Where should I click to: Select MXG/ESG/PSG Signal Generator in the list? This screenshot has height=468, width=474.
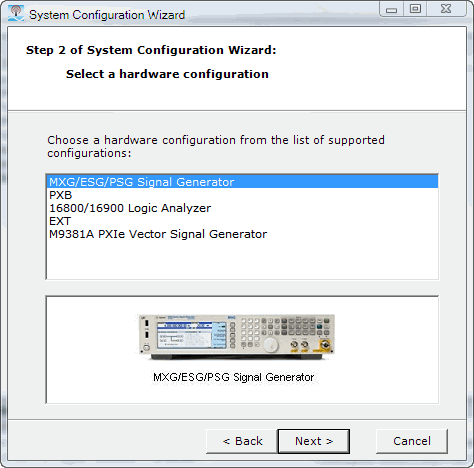point(242,182)
